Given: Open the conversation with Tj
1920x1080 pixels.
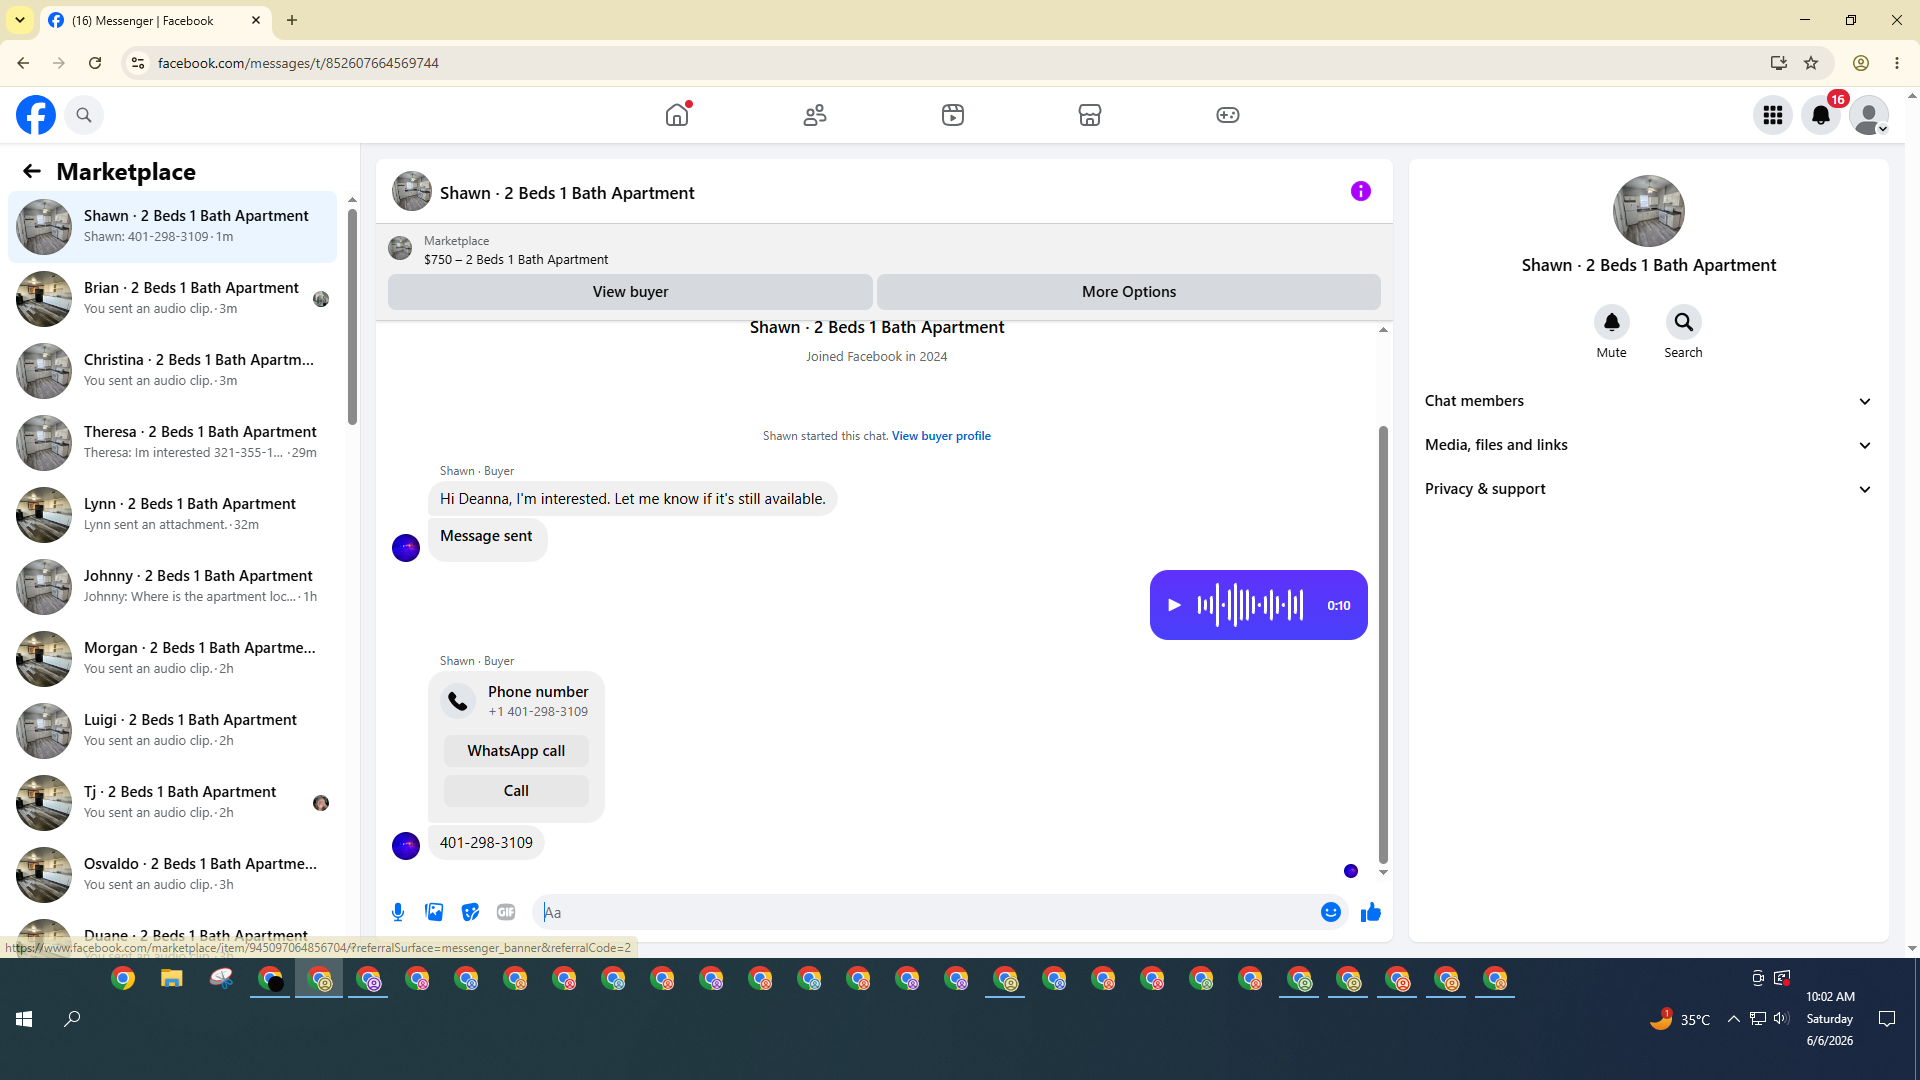Looking at the screenshot, I should click(173, 802).
